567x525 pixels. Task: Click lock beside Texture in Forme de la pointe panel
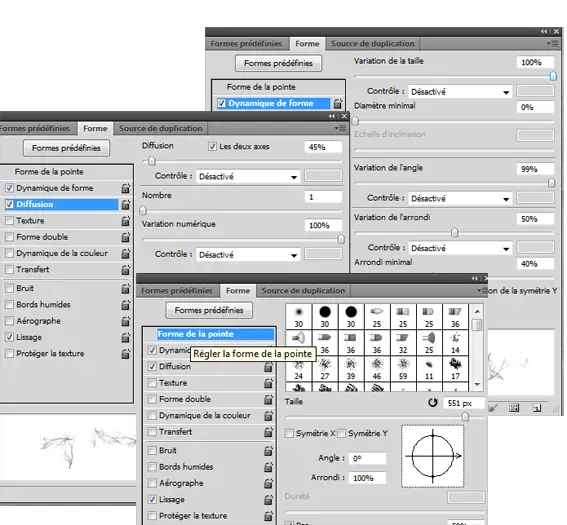pos(268,383)
